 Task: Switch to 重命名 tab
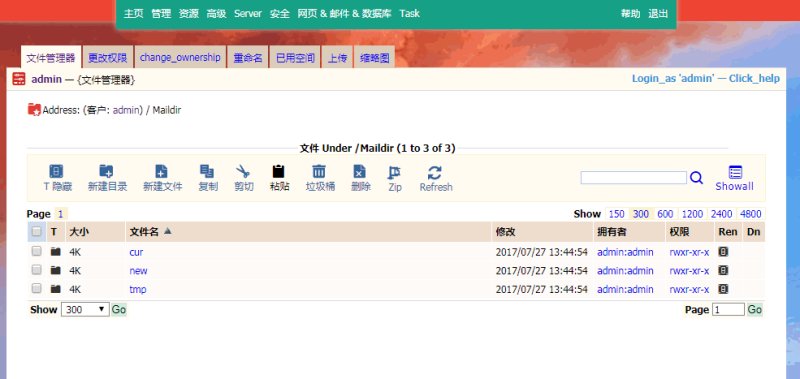(x=248, y=57)
